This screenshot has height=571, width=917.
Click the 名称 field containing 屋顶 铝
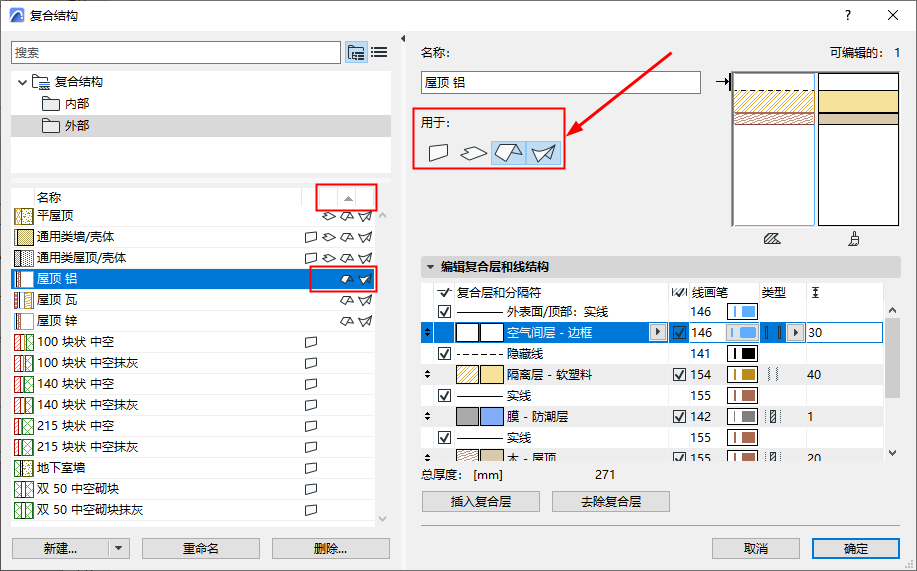(560, 82)
